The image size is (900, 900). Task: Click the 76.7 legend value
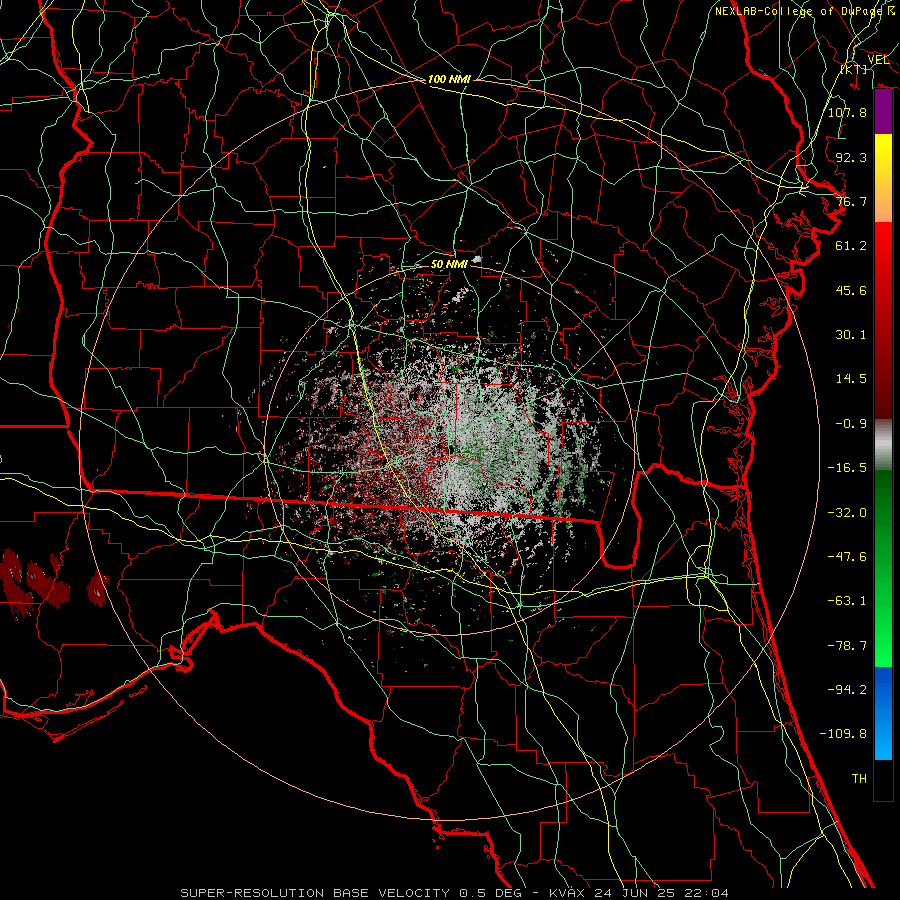[851, 201]
